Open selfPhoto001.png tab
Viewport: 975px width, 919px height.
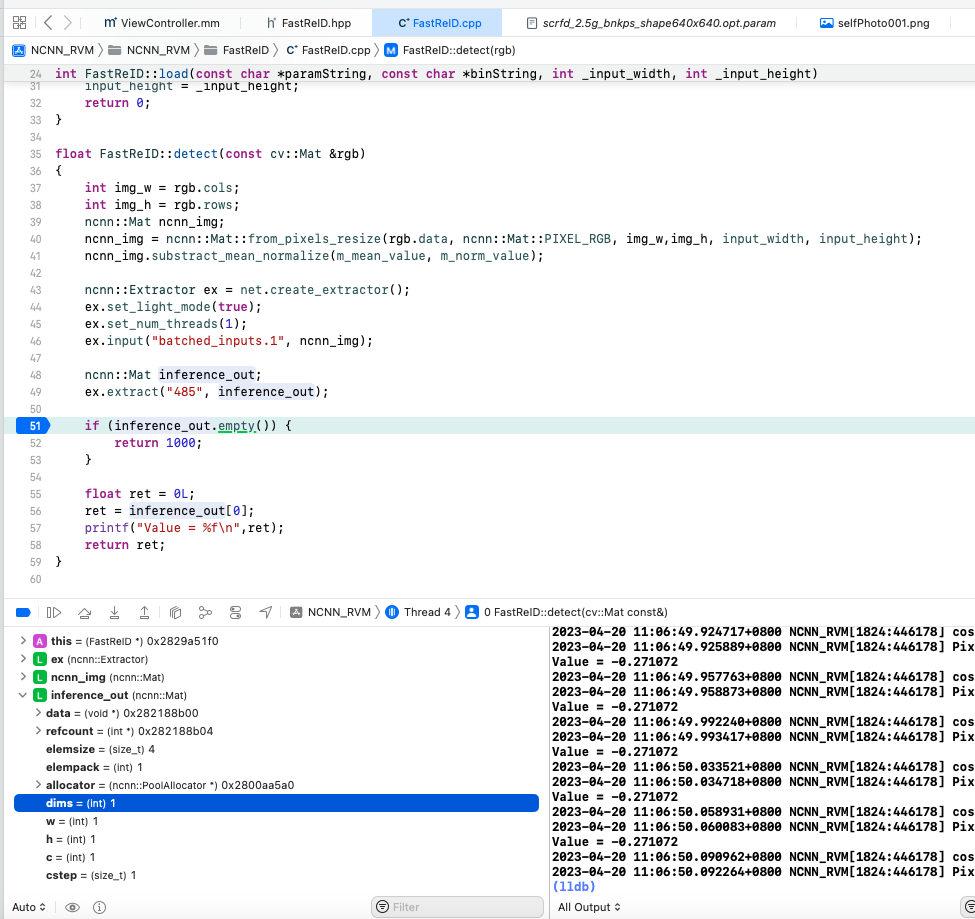pyautogui.click(x=875, y=23)
